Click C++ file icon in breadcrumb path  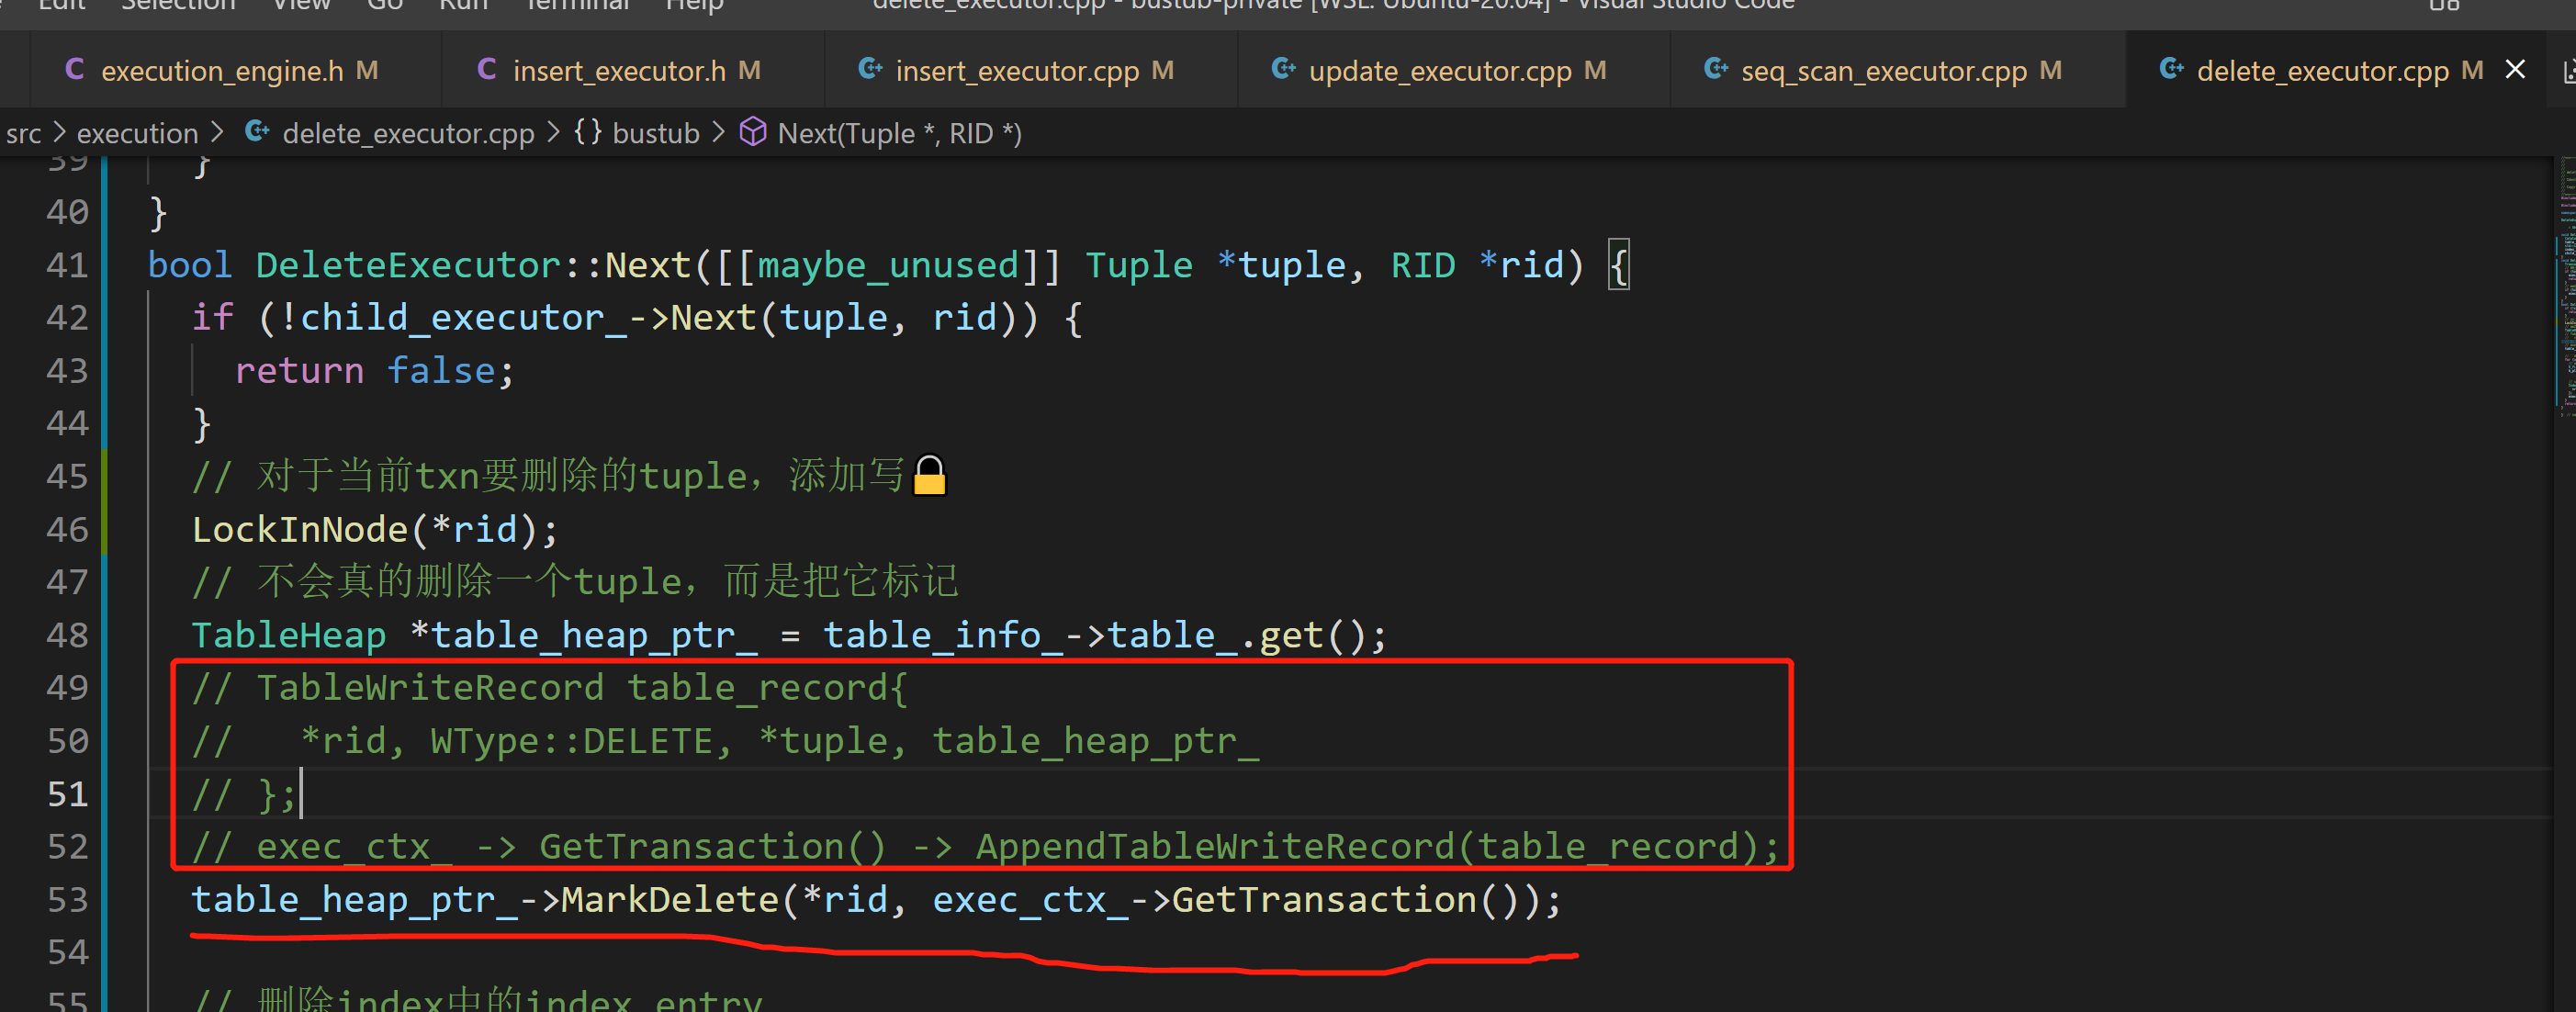tap(257, 132)
